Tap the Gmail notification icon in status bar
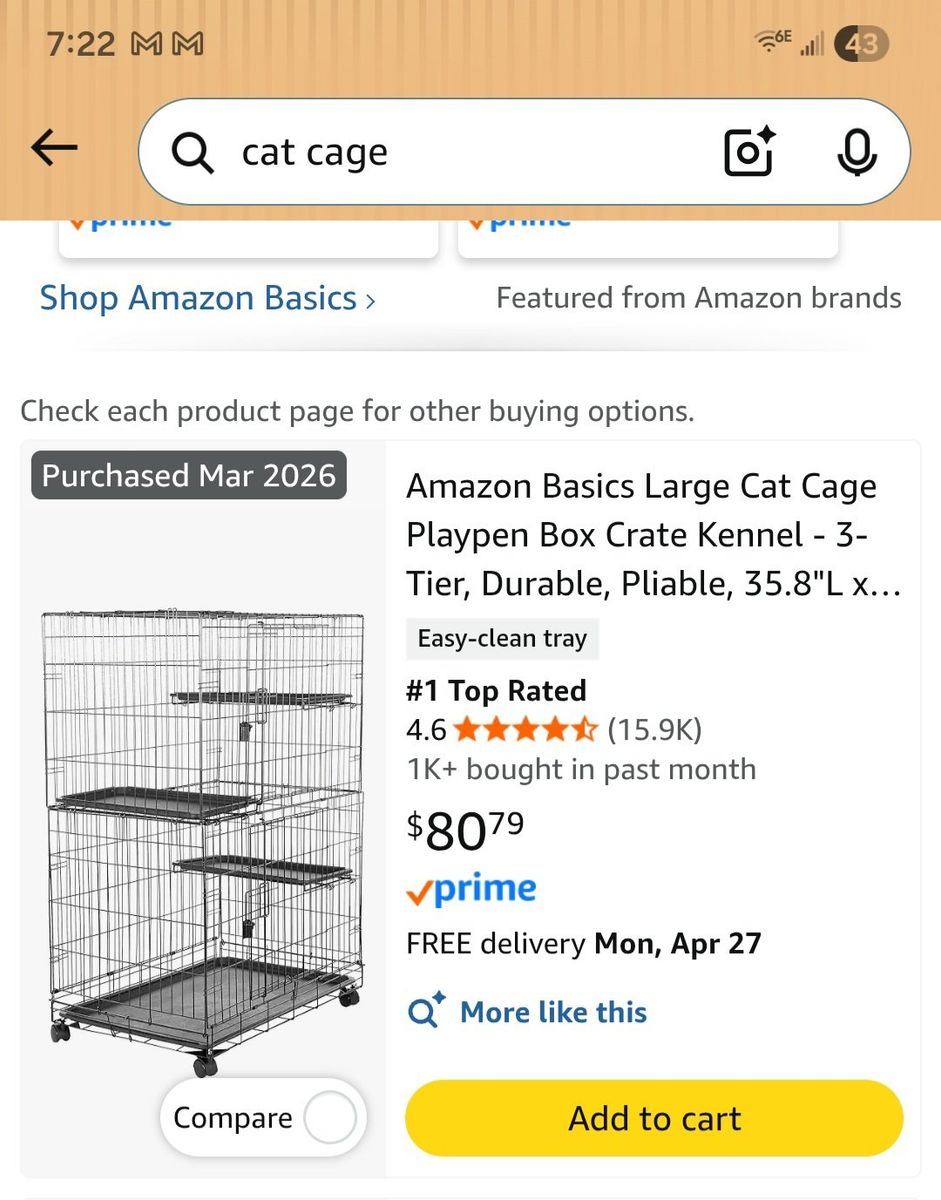 145,44
